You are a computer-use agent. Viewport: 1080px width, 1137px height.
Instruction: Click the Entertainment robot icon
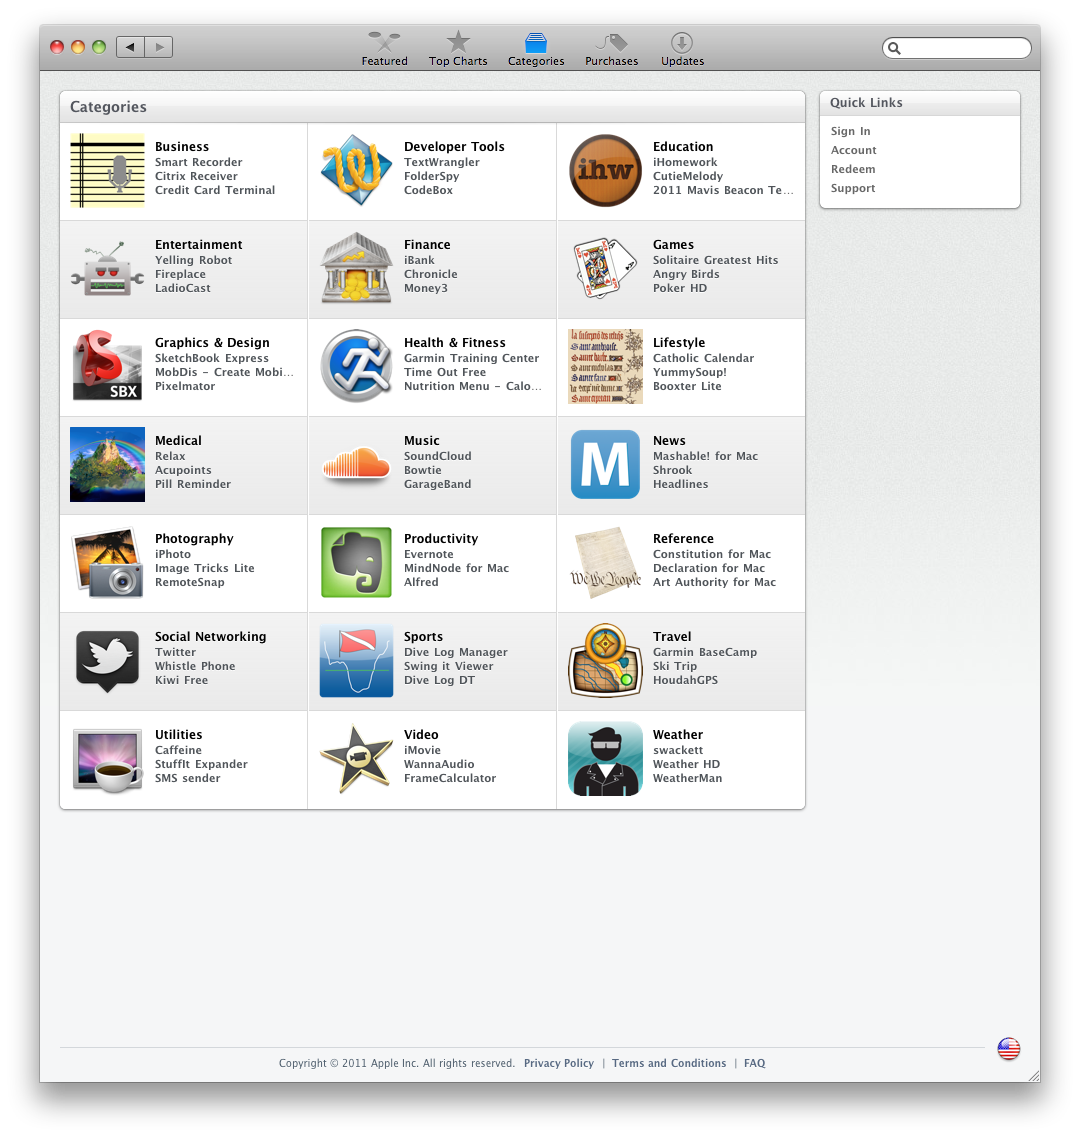107,269
